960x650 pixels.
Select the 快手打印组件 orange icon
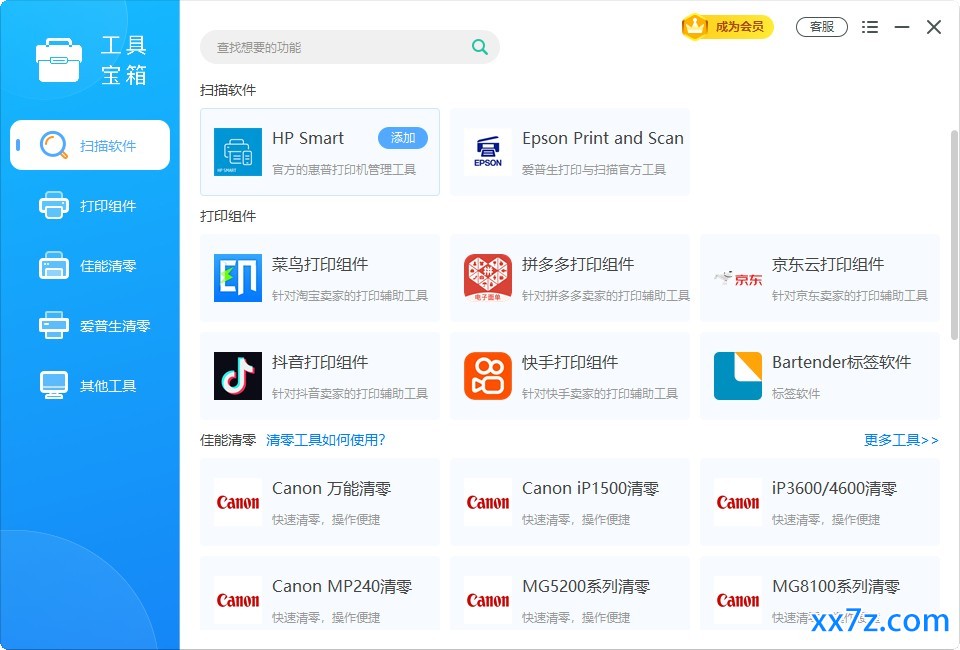pos(487,376)
